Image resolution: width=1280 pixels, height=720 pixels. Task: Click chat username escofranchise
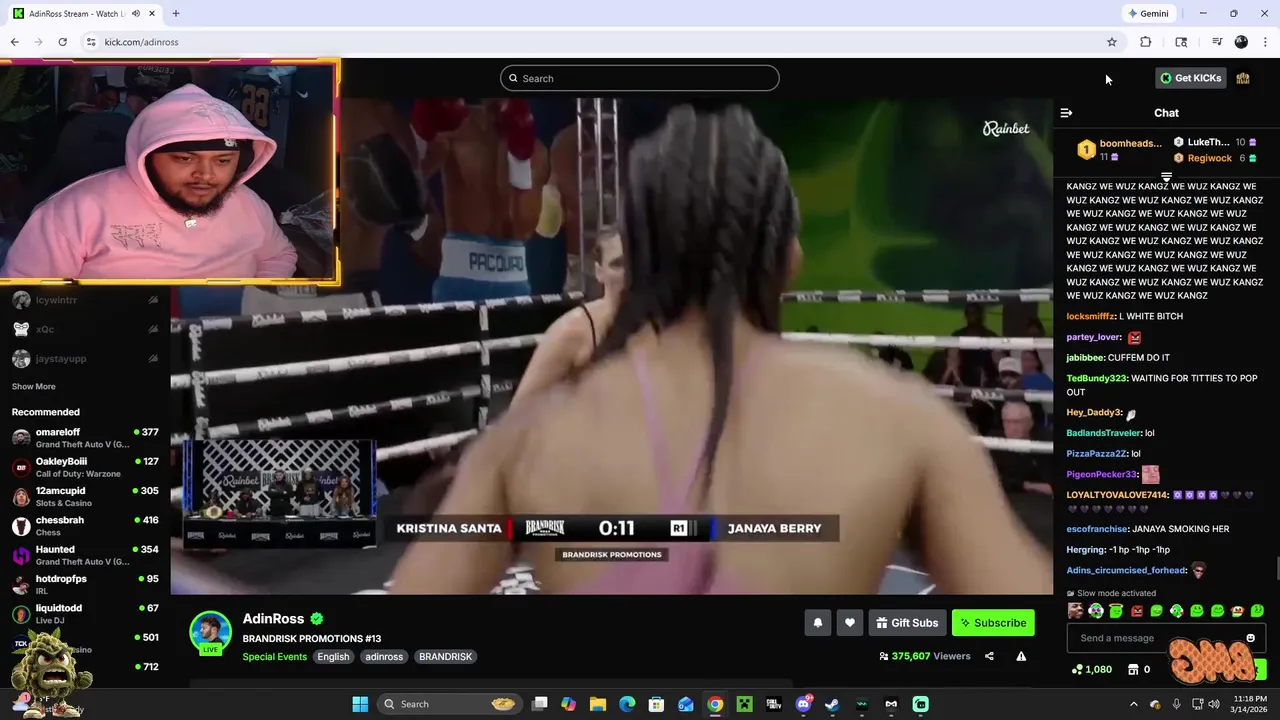click(x=1097, y=529)
